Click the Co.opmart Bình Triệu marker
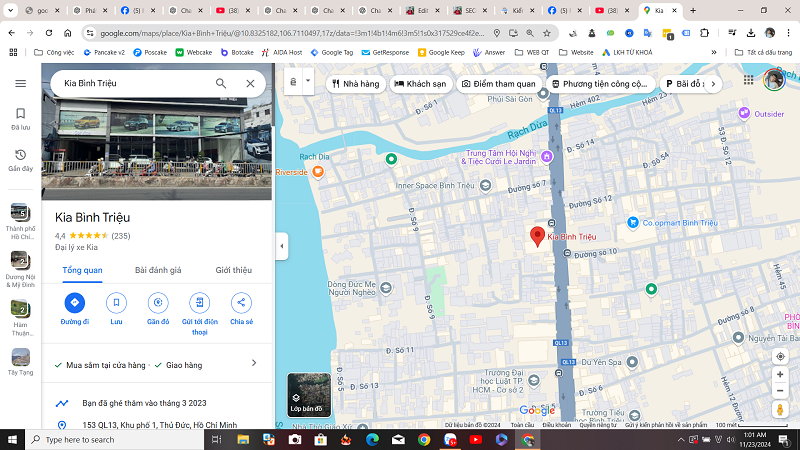 point(633,222)
